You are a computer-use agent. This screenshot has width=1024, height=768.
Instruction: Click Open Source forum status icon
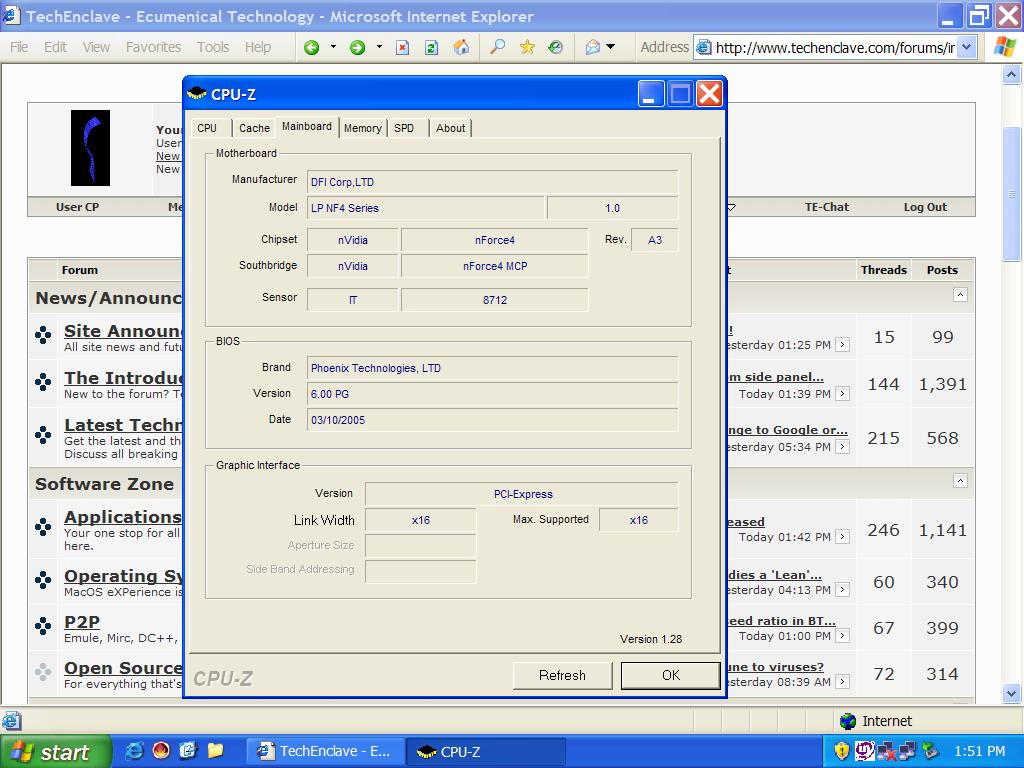point(43,671)
